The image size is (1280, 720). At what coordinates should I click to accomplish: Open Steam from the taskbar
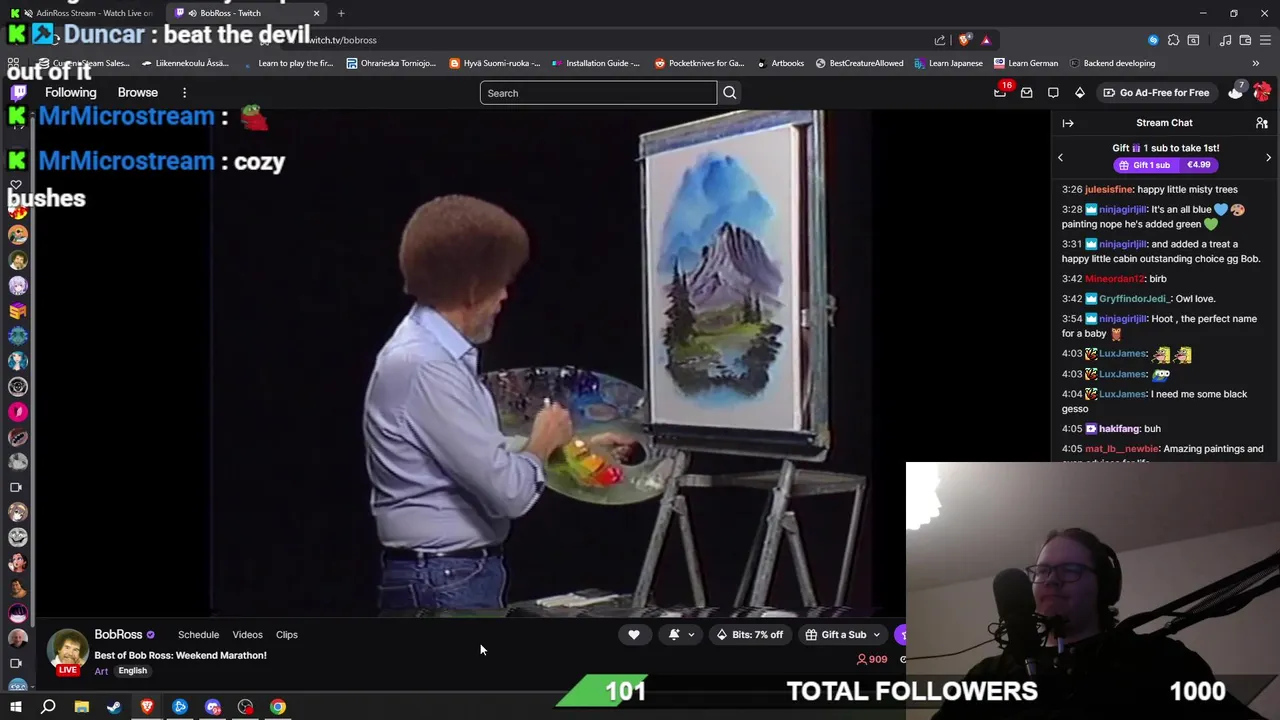114,707
